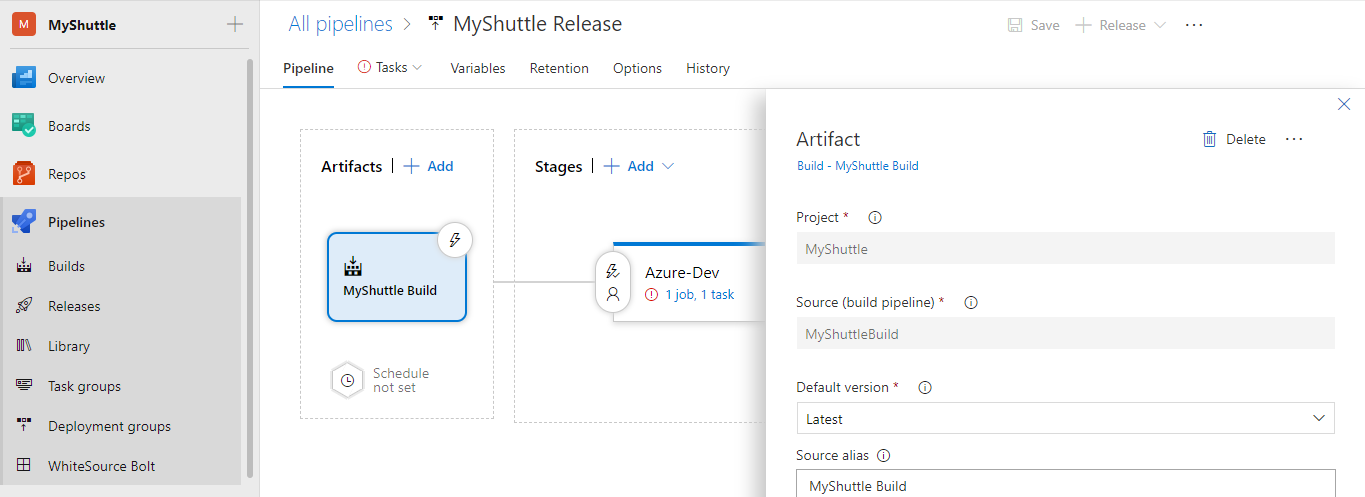Open the more actions ellipsis in header
The image size is (1365, 497).
(x=1194, y=25)
